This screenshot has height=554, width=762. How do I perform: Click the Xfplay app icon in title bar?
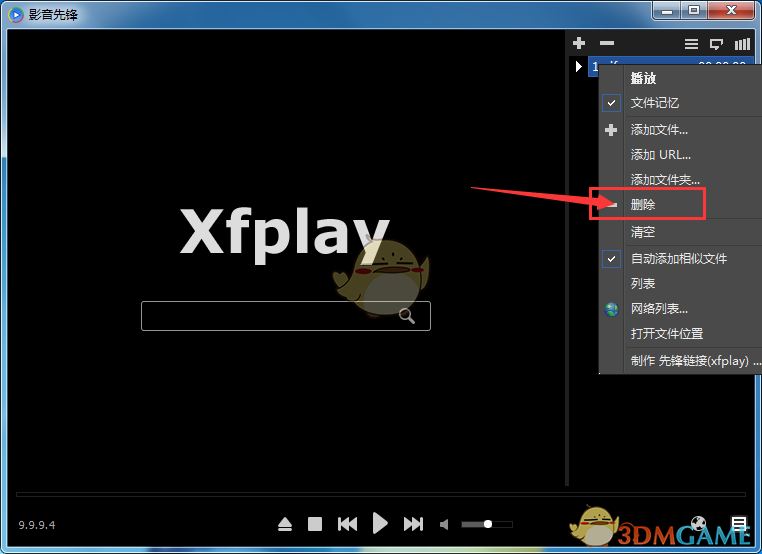16,15
